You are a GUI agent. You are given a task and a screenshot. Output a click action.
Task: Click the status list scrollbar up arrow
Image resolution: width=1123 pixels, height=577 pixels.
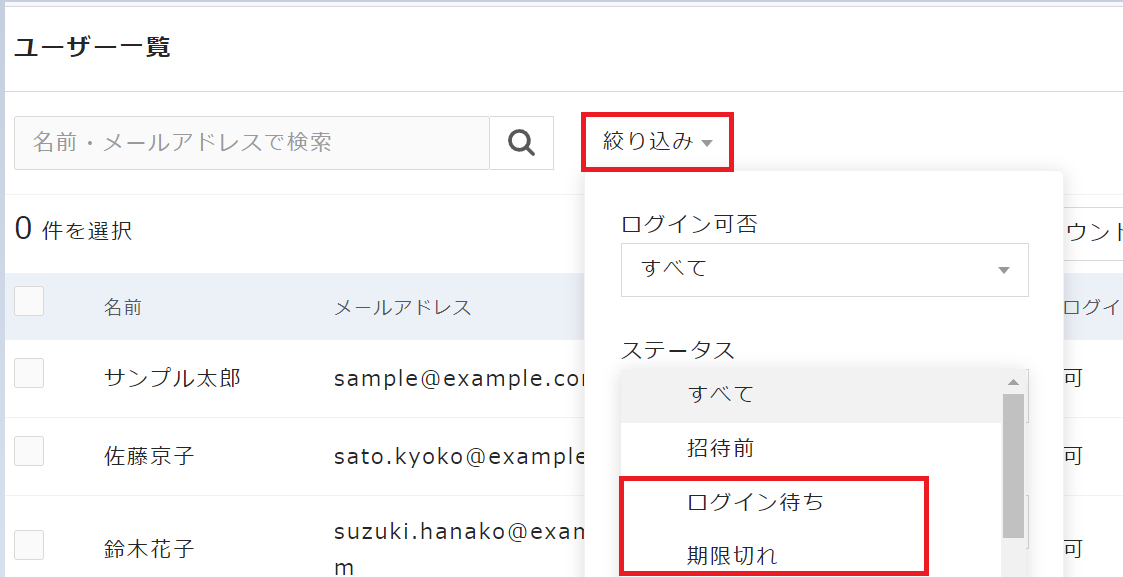pyautogui.click(x=1013, y=381)
